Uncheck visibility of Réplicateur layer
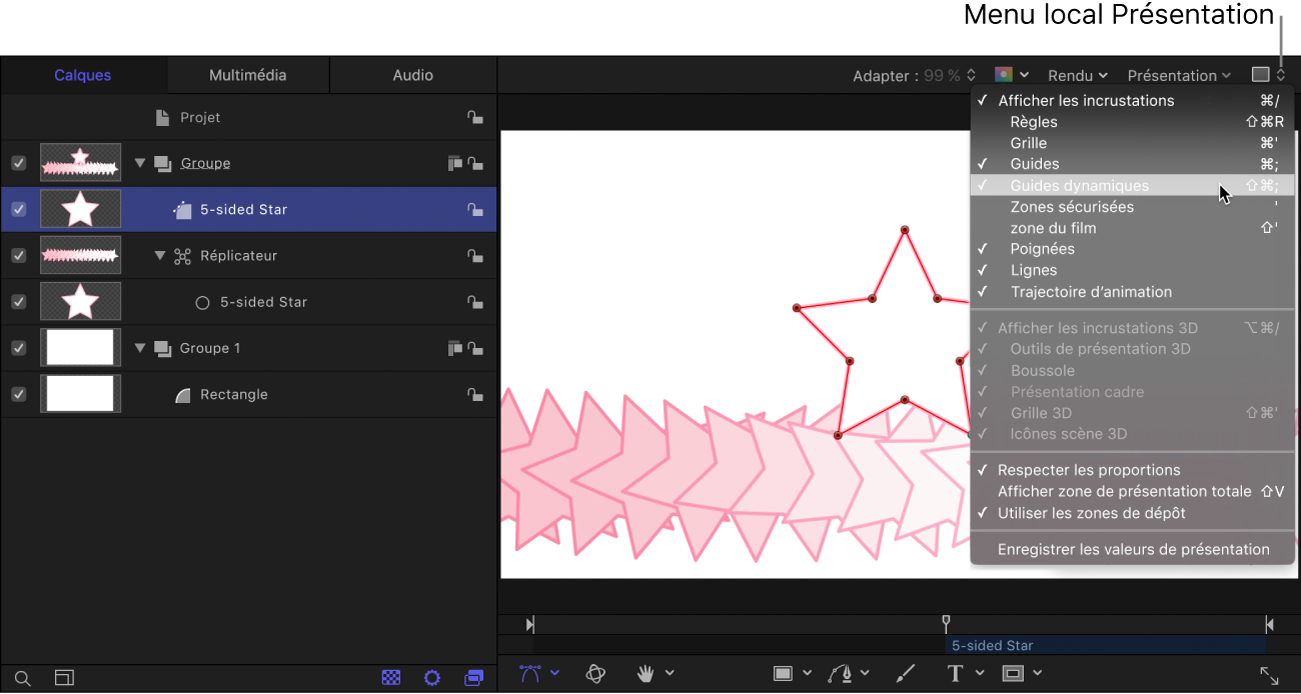The height and width of the screenshot is (694, 1301). pos(18,256)
